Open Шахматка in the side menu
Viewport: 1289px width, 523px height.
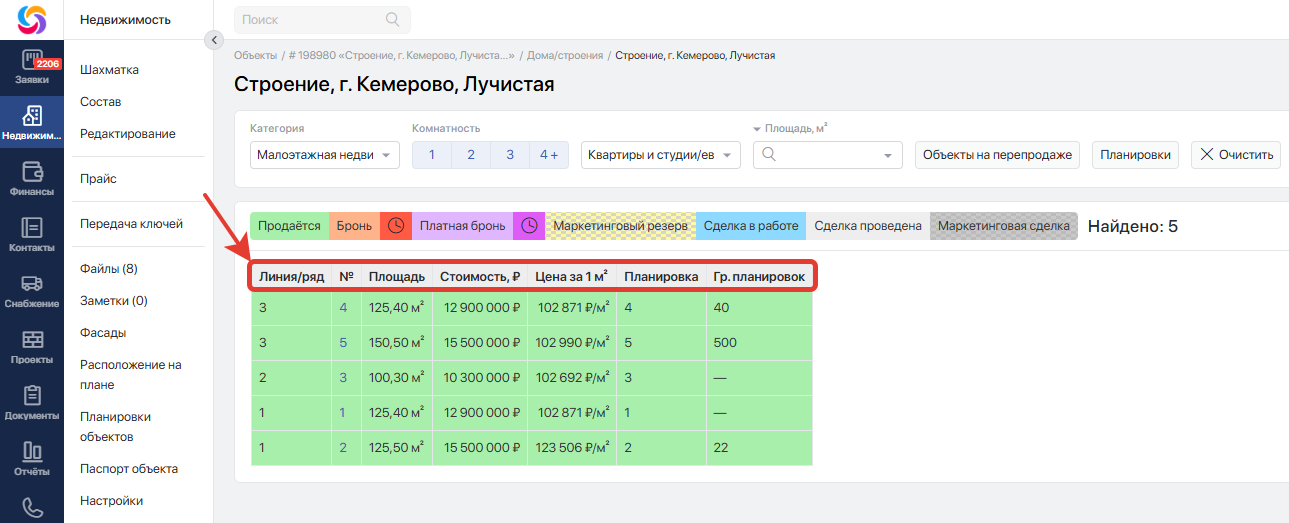pyautogui.click(x=109, y=70)
